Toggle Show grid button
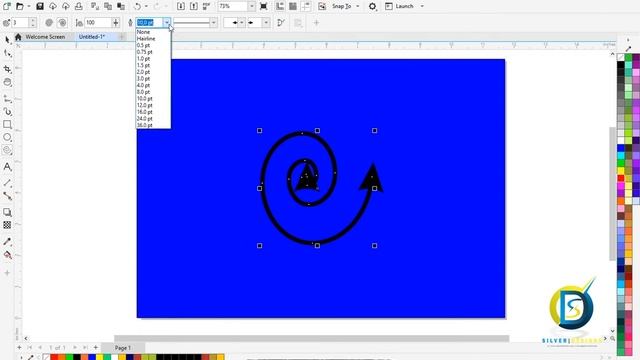 click(293, 6)
